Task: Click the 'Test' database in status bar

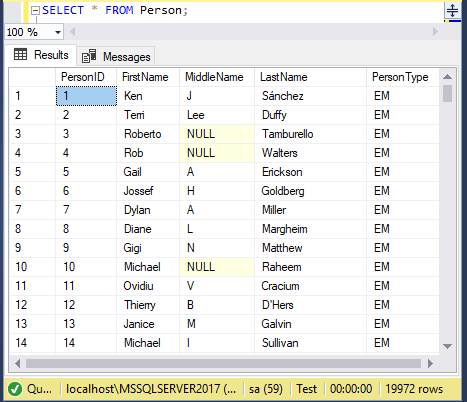Action: [x=306, y=389]
